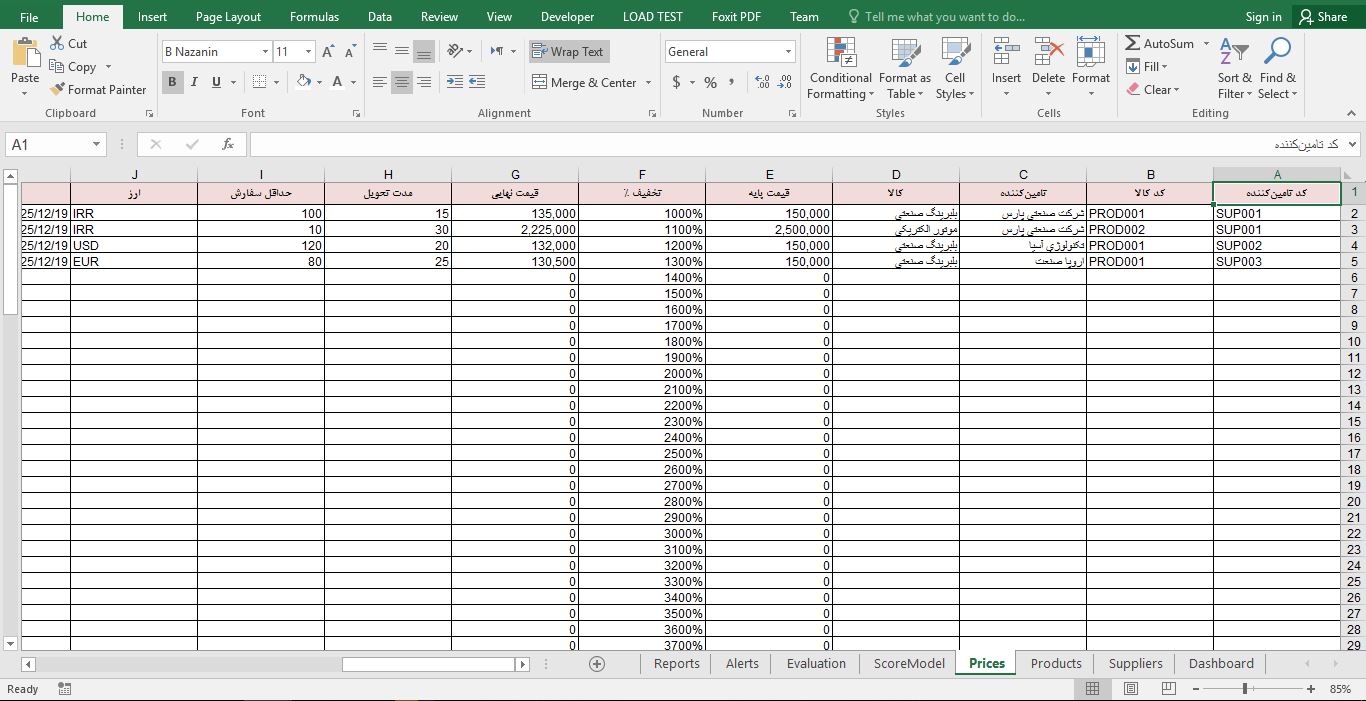Open the B Nazanin font name dropdown

pyautogui.click(x=265, y=51)
